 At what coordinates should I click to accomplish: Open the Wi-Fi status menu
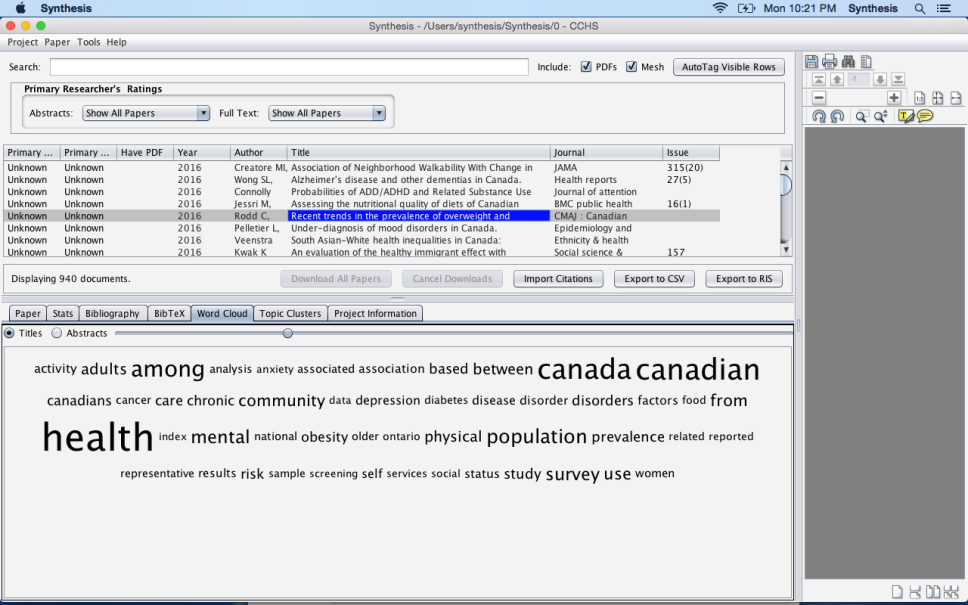720,9
